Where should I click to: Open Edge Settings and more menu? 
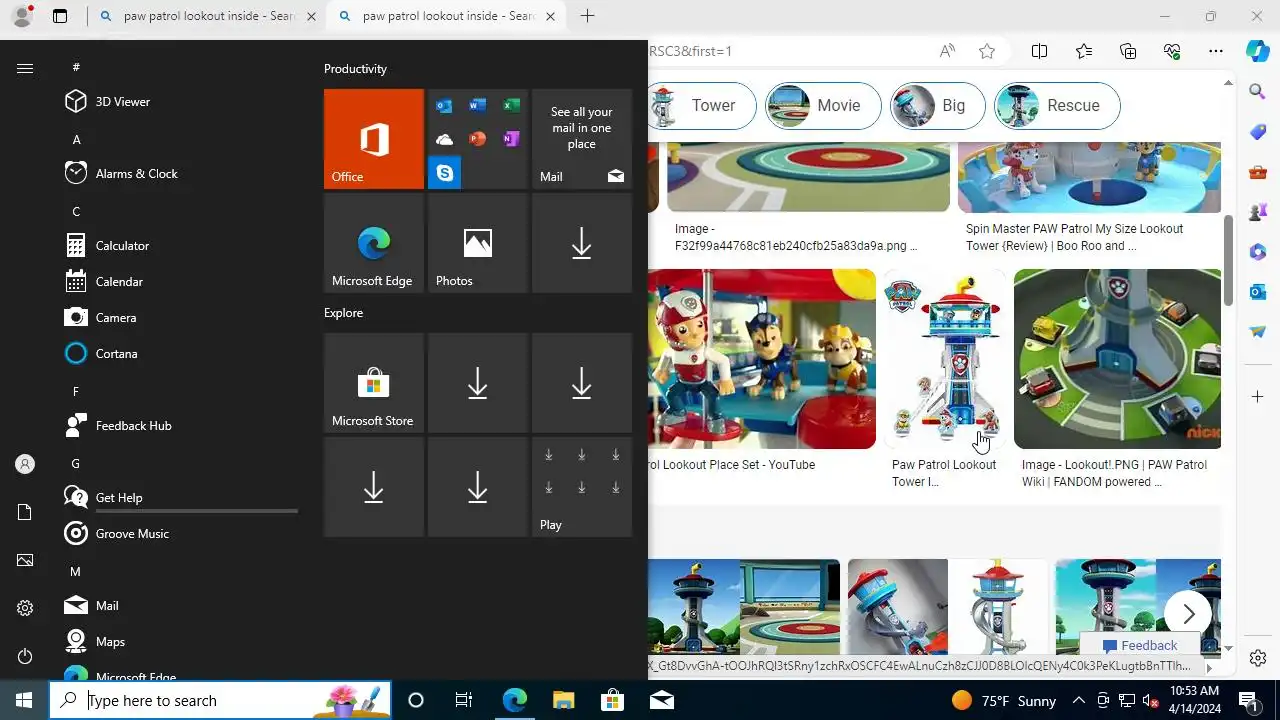(1216, 51)
